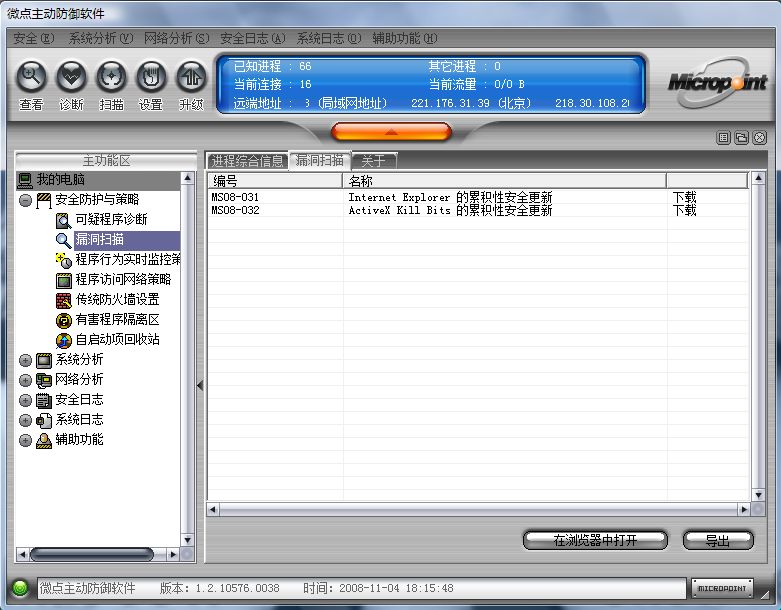
Task: Expand the 网络分析 tree node
Action: [25, 380]
